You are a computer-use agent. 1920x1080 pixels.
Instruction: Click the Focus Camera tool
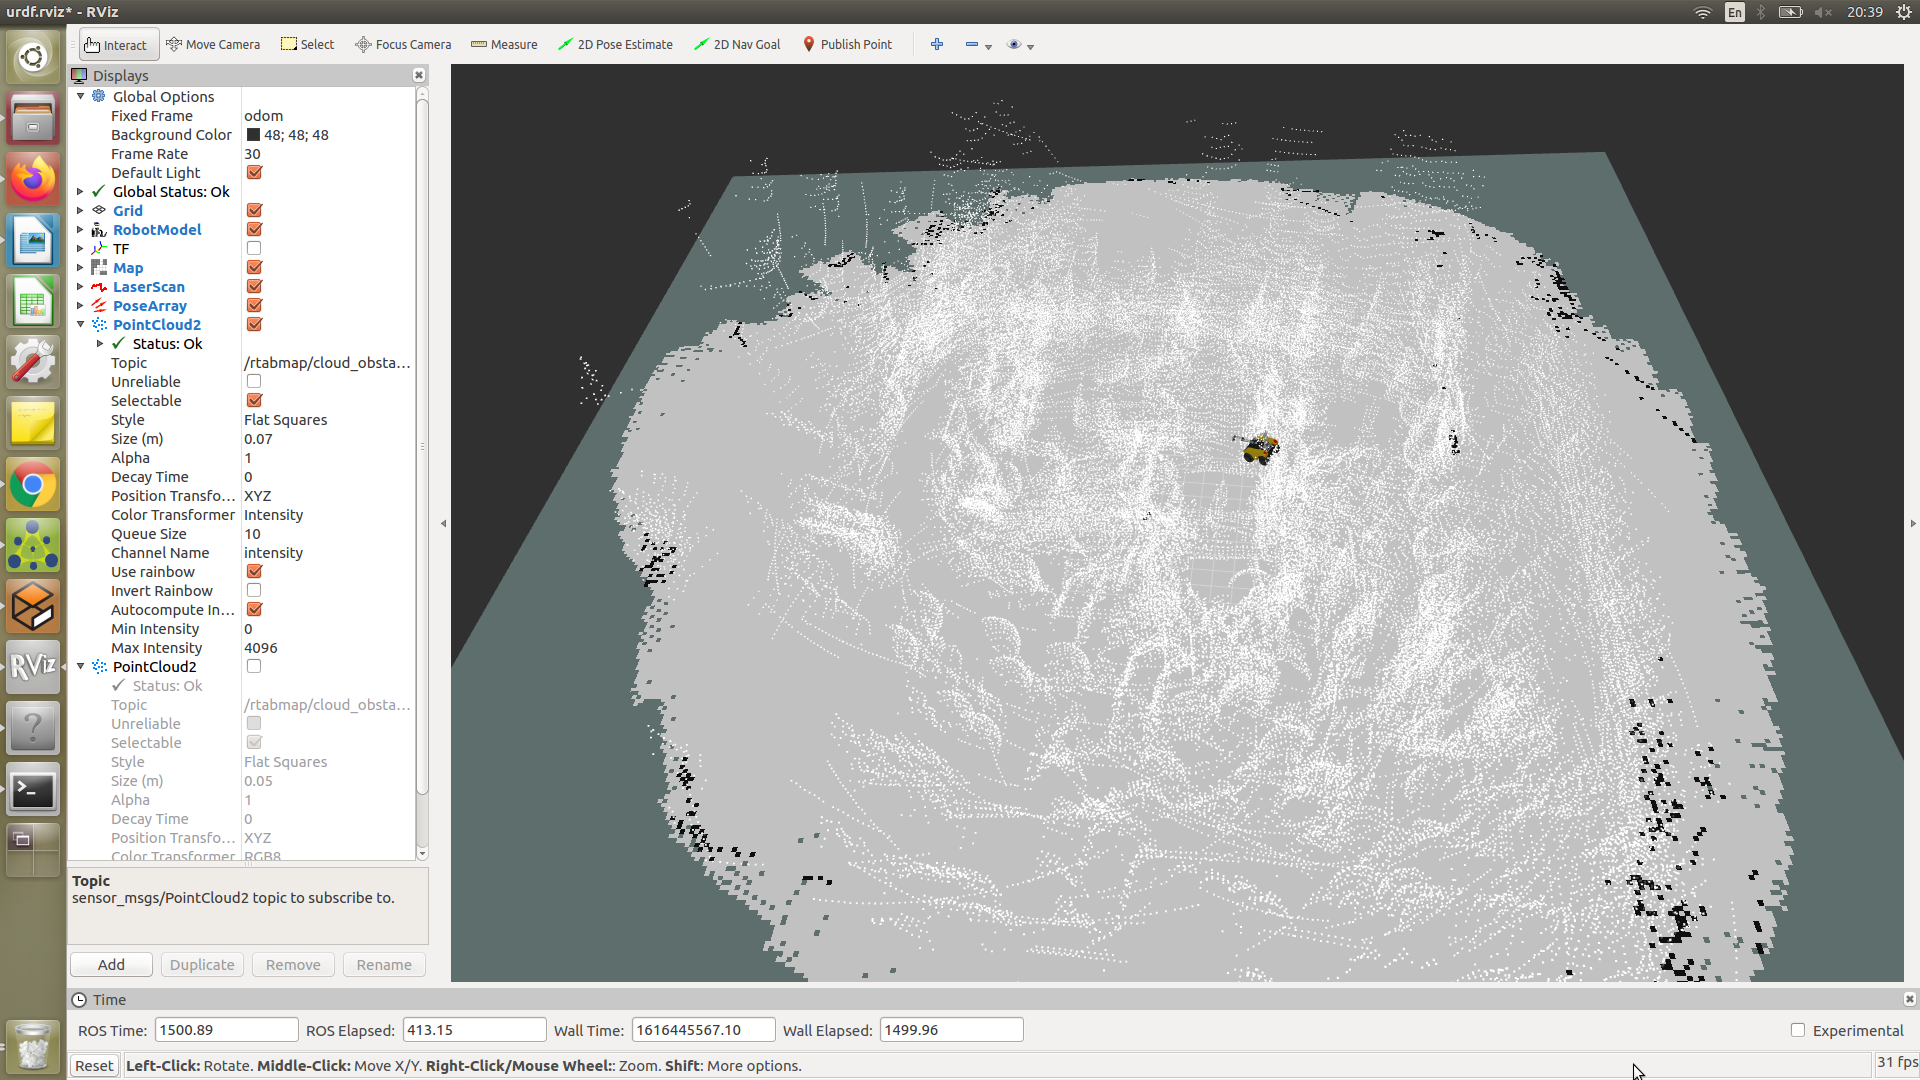403,44
